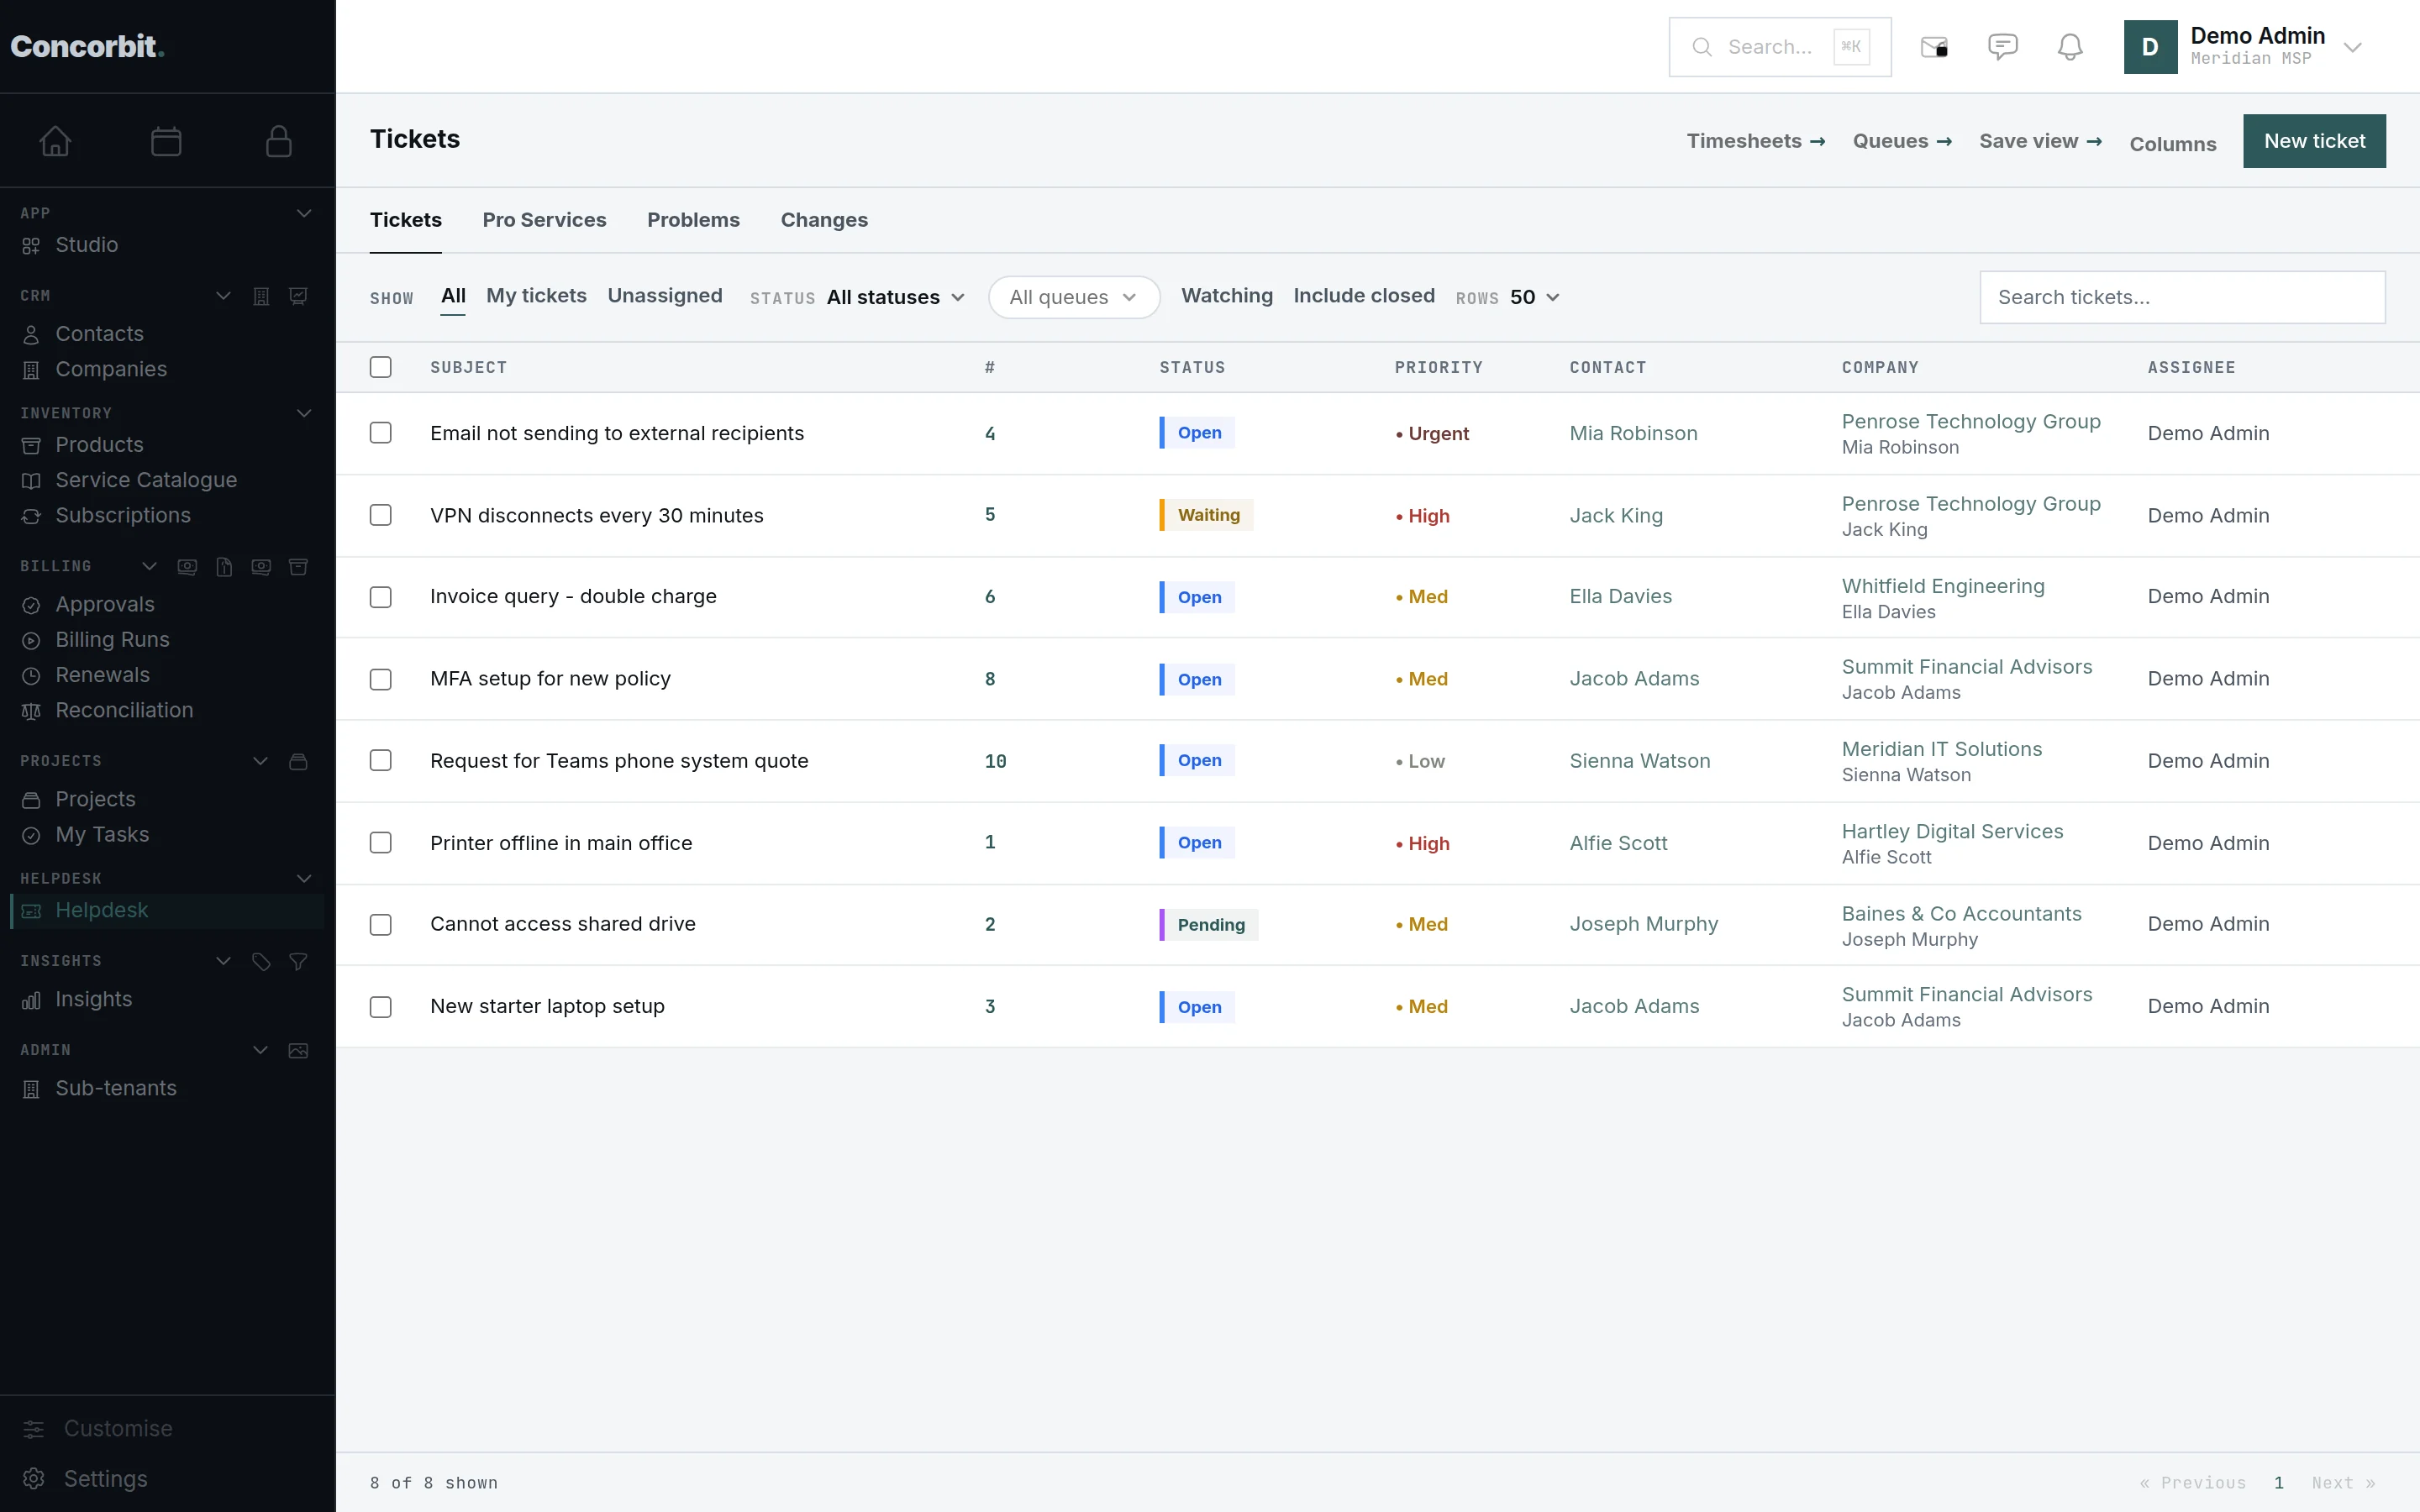Click the building shortcut icon beside CRM
The height and width of the screenshot is (1512, 2420).
pyautogui.click(x=261, y=296)
